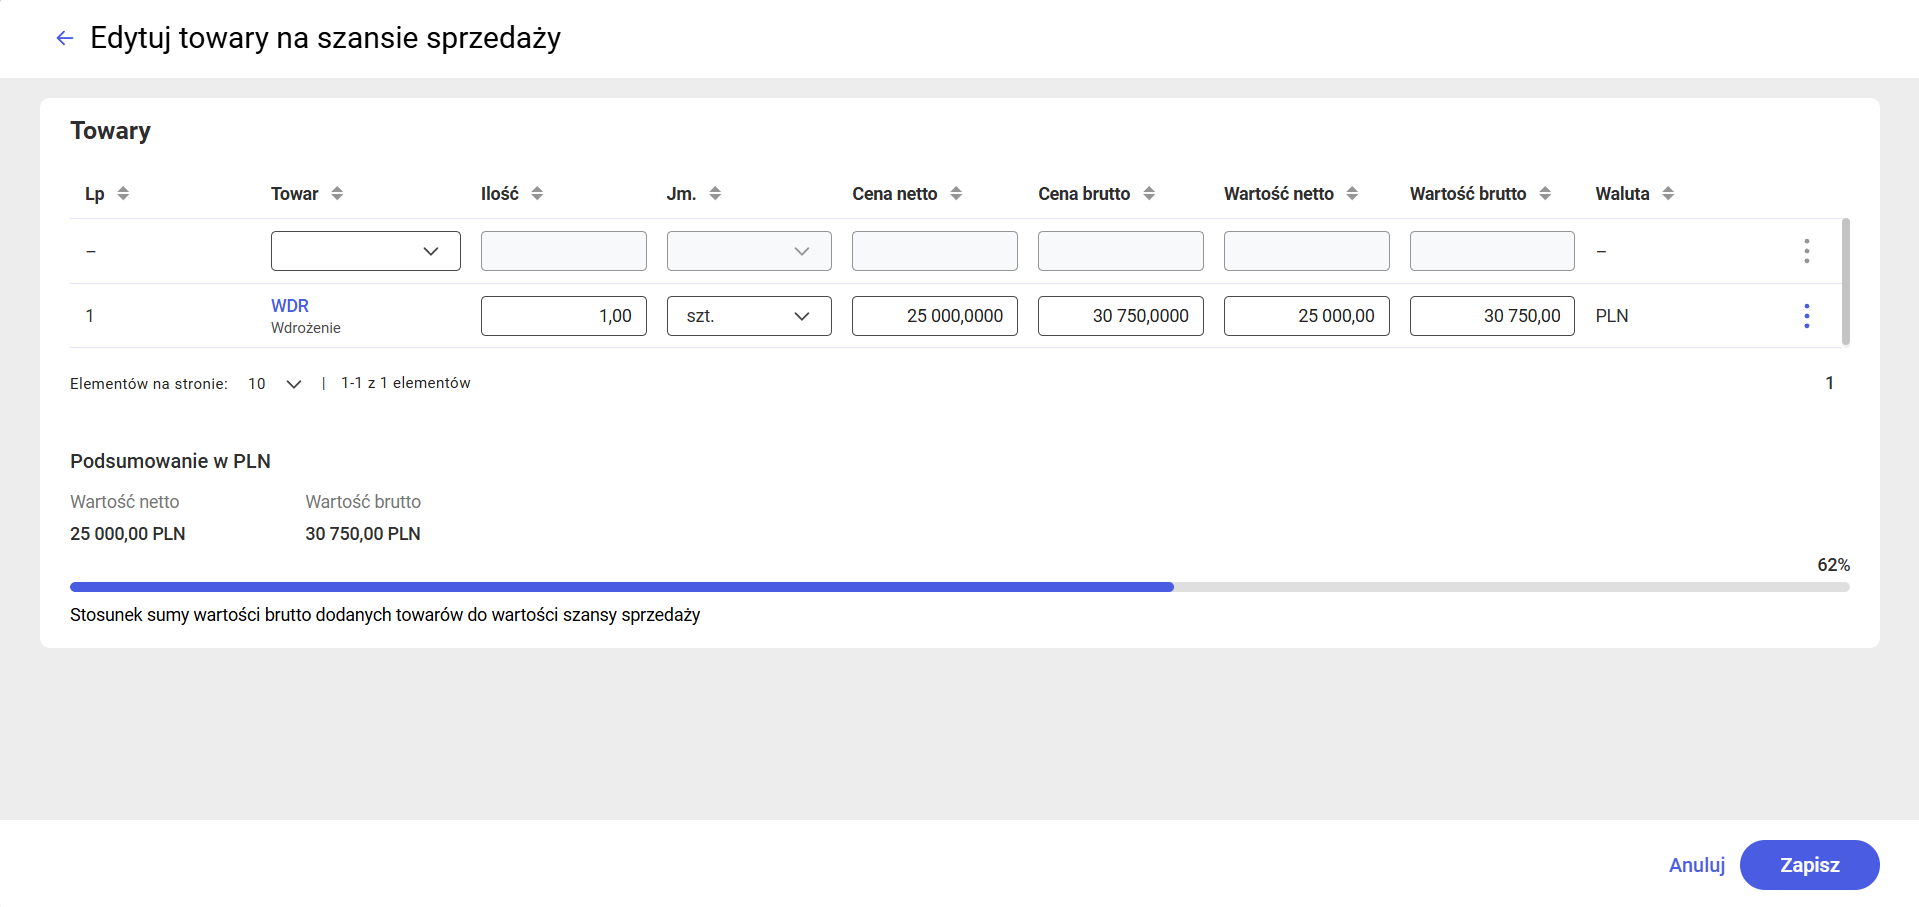Click the Wdrożenie product description

pyautogui.click(x=306, y=328)
